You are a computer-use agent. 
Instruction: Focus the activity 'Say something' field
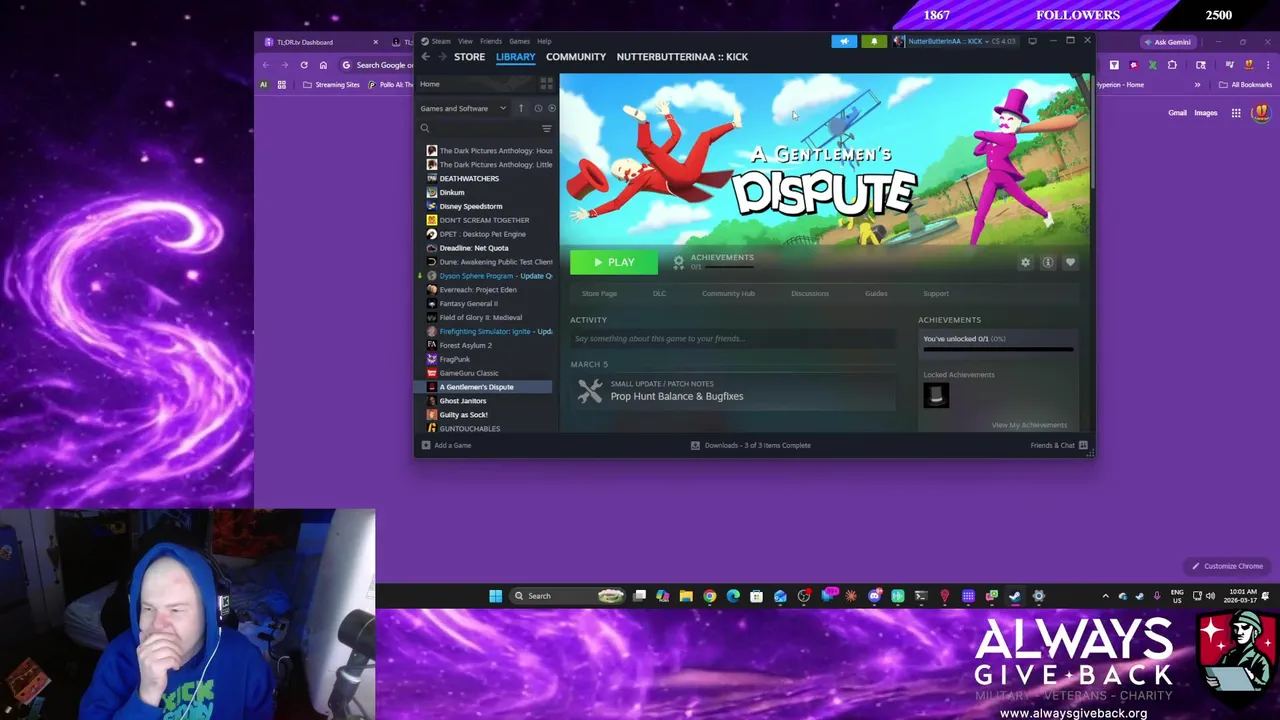(x=732, y=339)
